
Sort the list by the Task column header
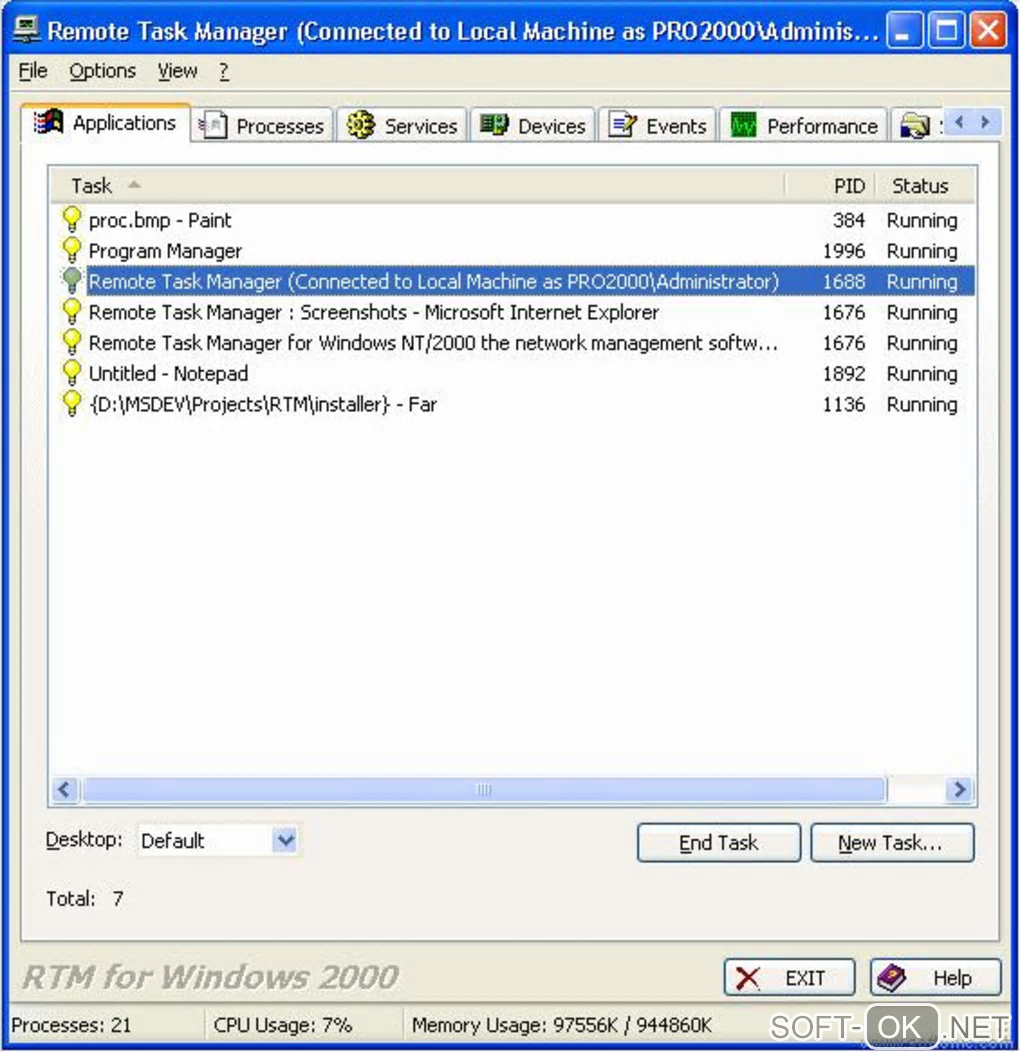coord(417,186)
